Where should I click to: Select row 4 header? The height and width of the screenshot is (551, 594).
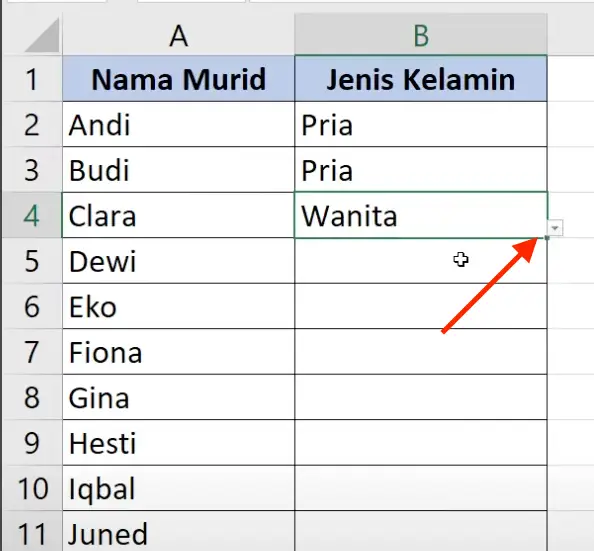(x=32, y=215)
